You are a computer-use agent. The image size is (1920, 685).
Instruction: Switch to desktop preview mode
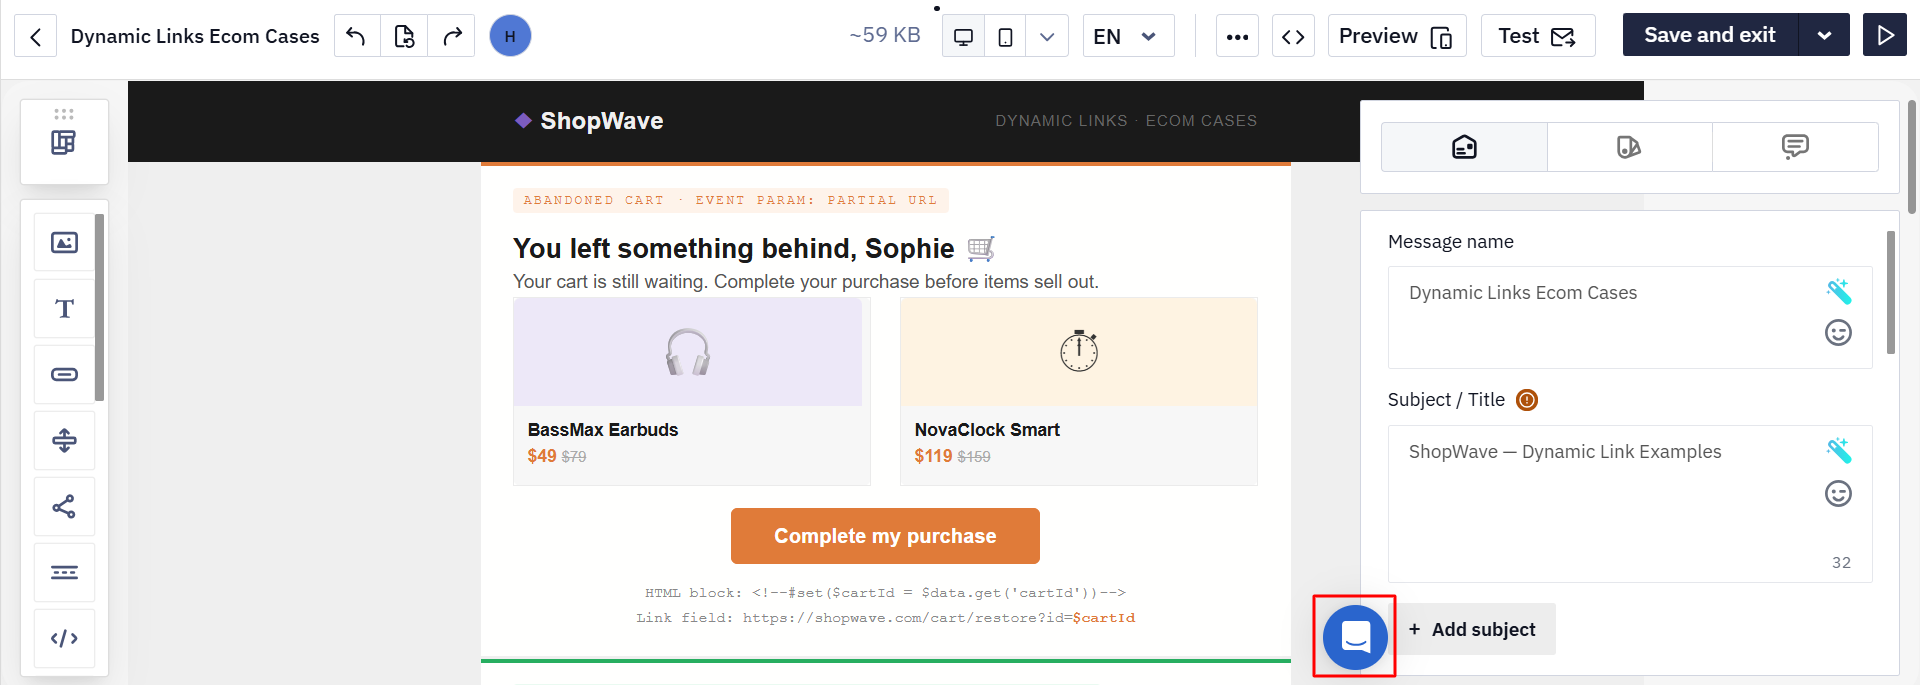964,37
